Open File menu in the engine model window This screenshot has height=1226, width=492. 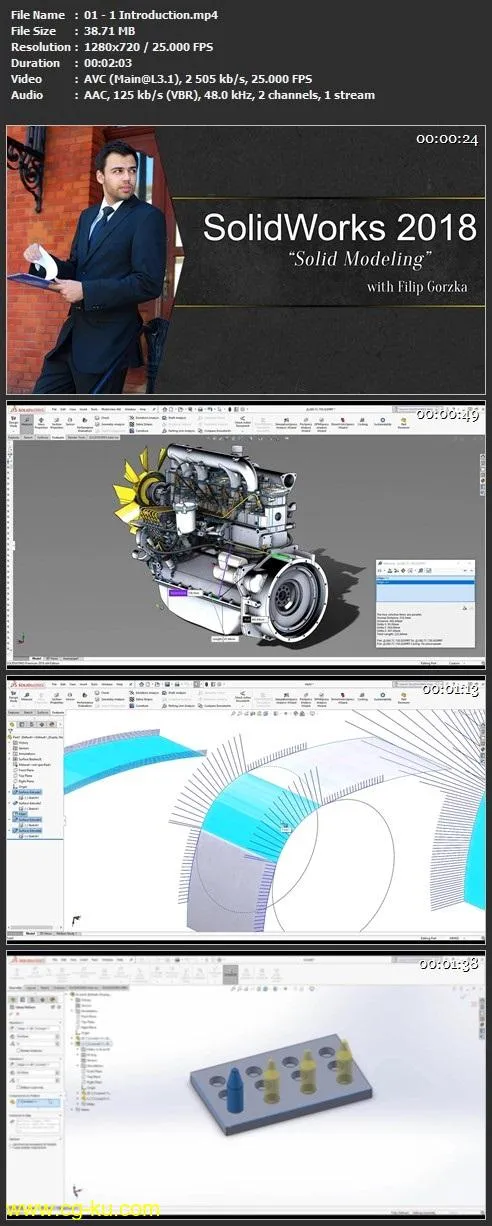(54, 409)
